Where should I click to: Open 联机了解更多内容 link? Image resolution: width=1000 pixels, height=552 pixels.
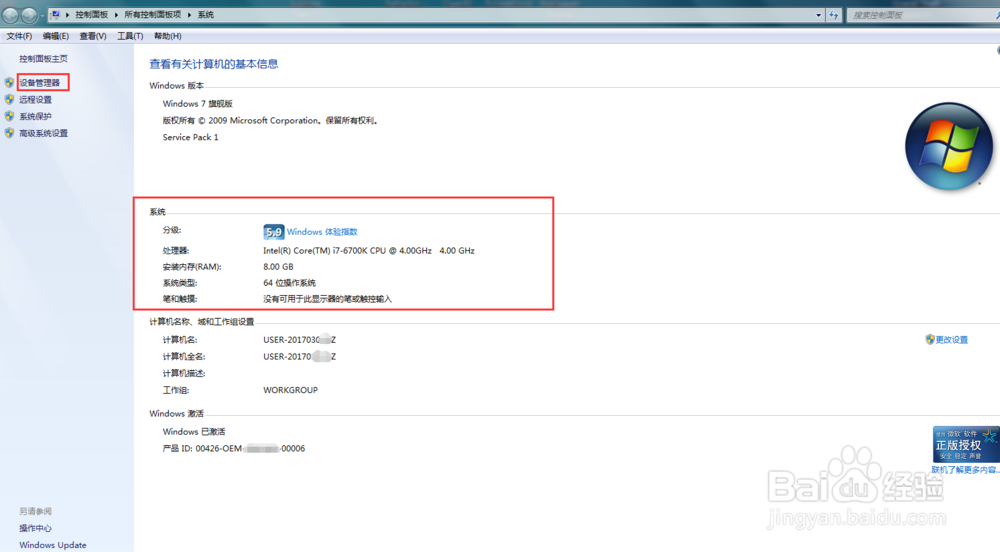[966, 470]
